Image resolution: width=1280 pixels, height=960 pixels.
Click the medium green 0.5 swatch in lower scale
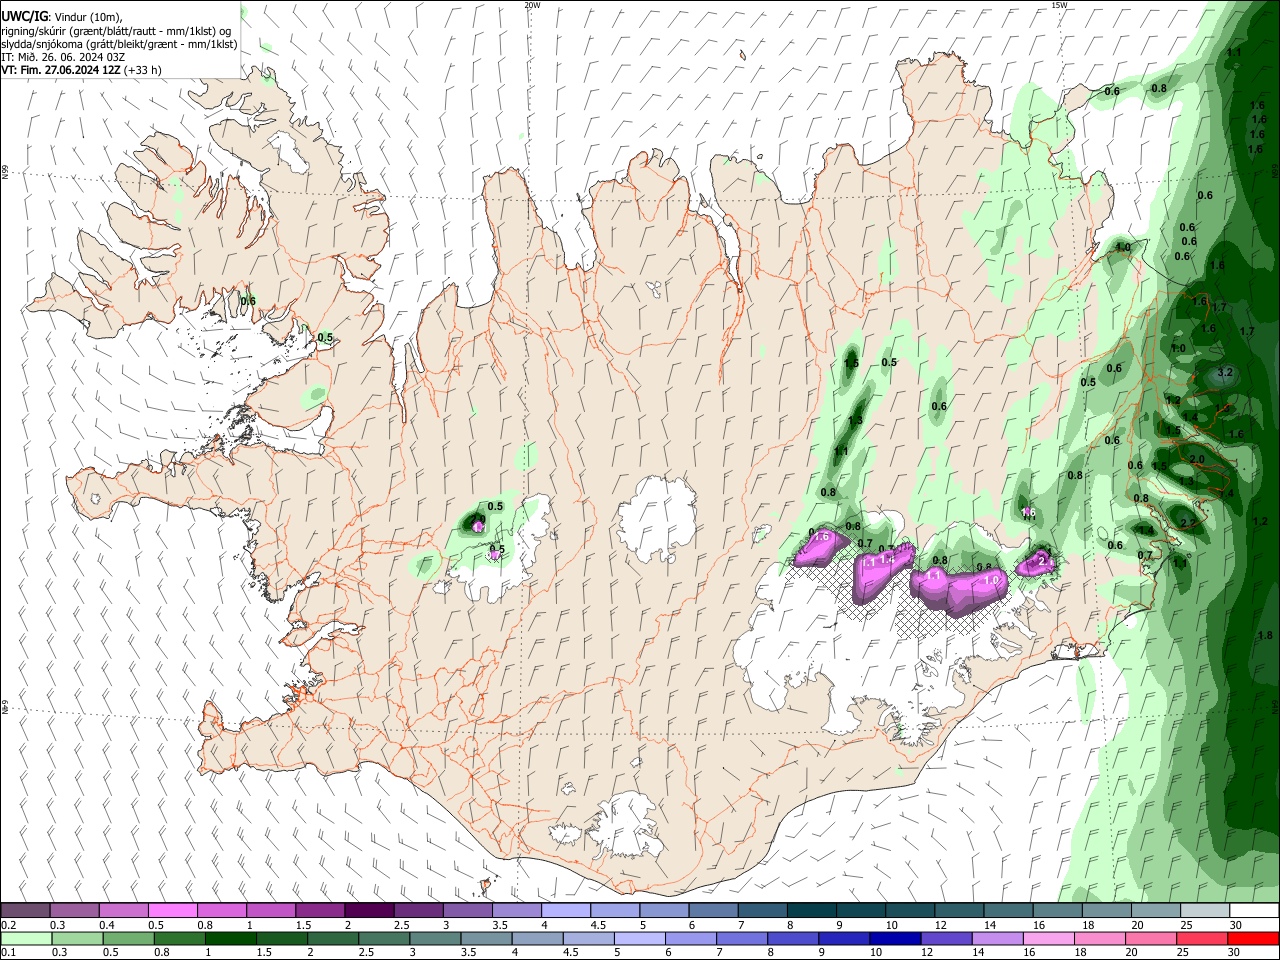(x=128, y=939)
